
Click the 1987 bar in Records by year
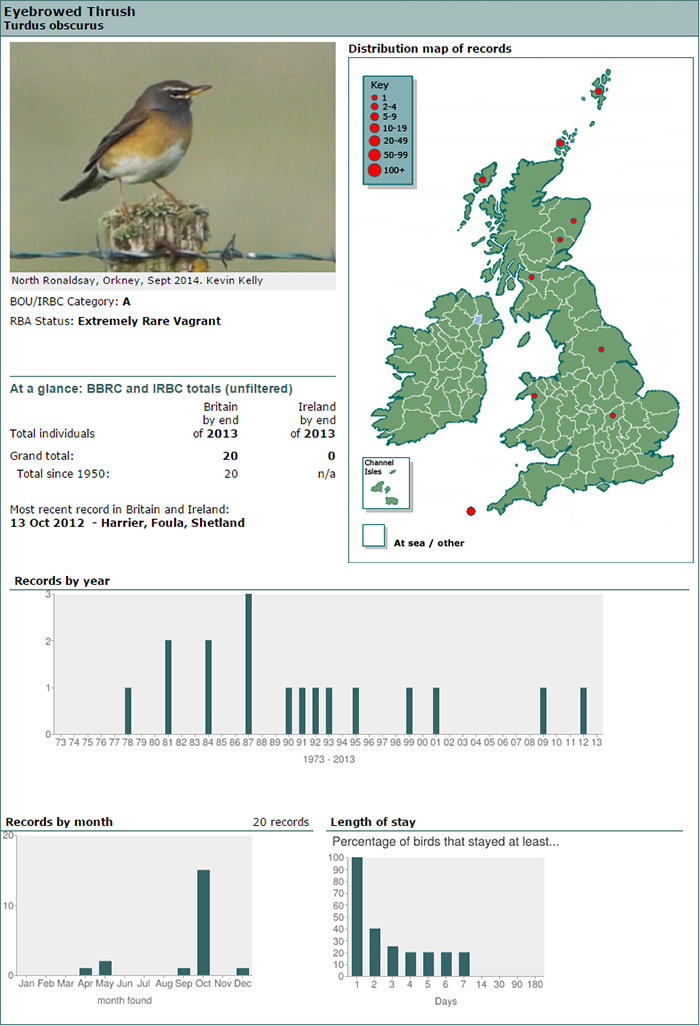point(248,664)
